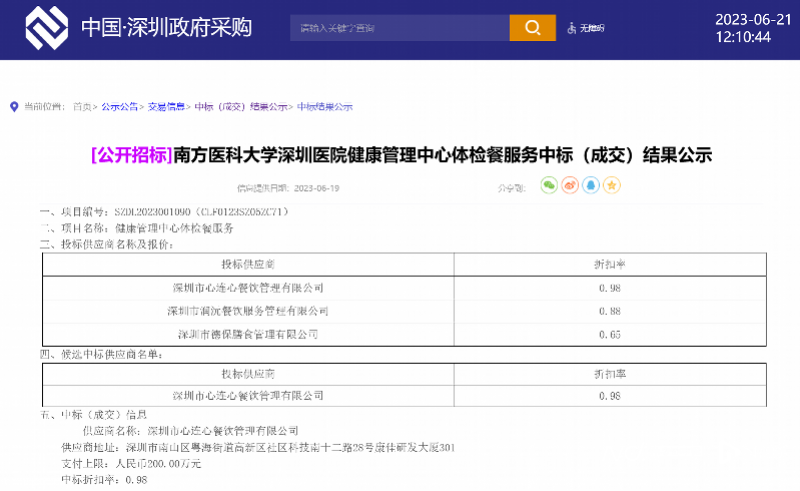
Task: Click the supplier address line 深圳市南山区粤海街道
Action: point(258,448)
